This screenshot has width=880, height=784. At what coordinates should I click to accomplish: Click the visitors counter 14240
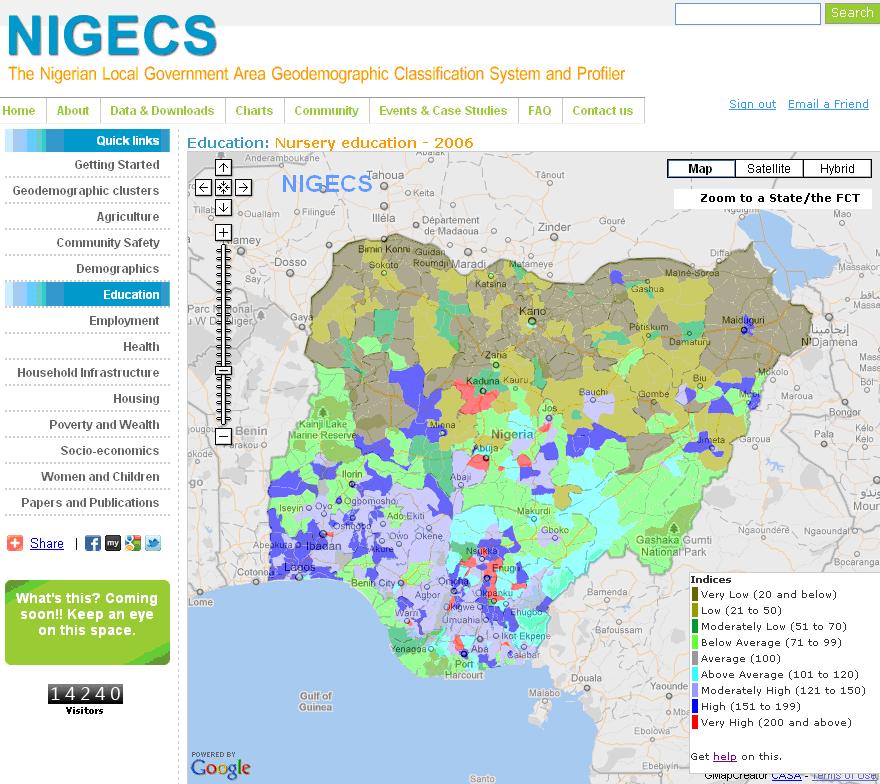(85, 694)
